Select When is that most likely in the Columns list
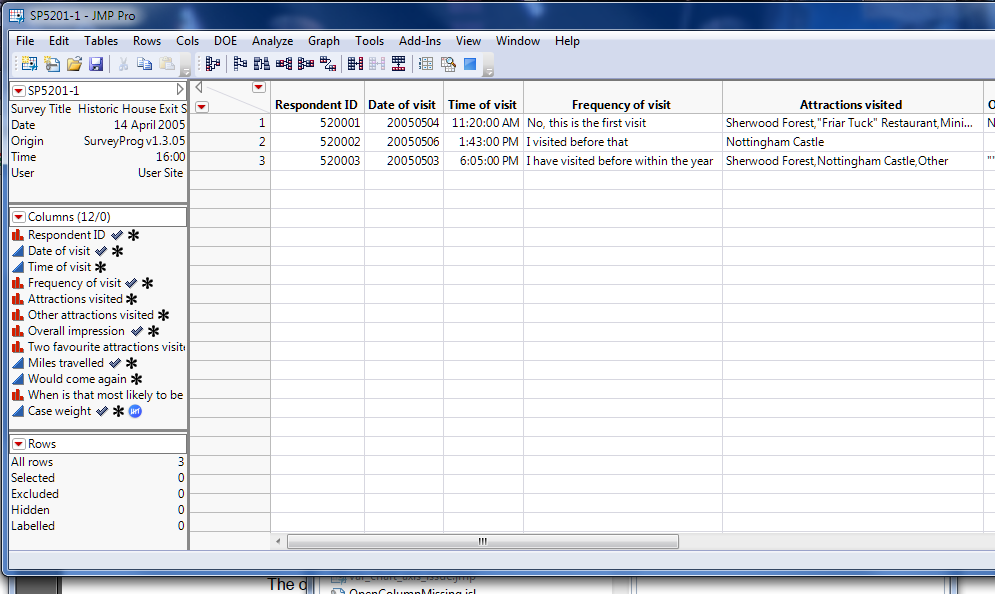995x594 pixels. (x=105, y=395)
